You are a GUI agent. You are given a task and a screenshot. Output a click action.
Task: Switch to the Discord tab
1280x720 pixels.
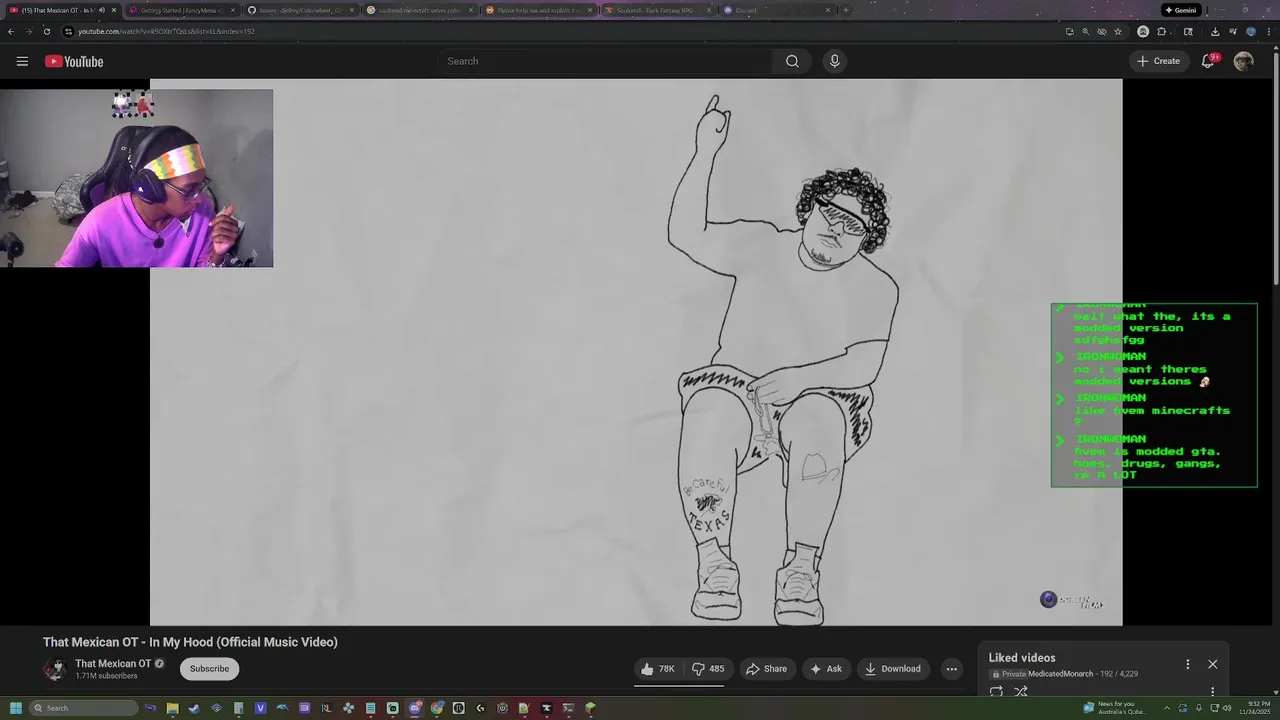(776, 10)
